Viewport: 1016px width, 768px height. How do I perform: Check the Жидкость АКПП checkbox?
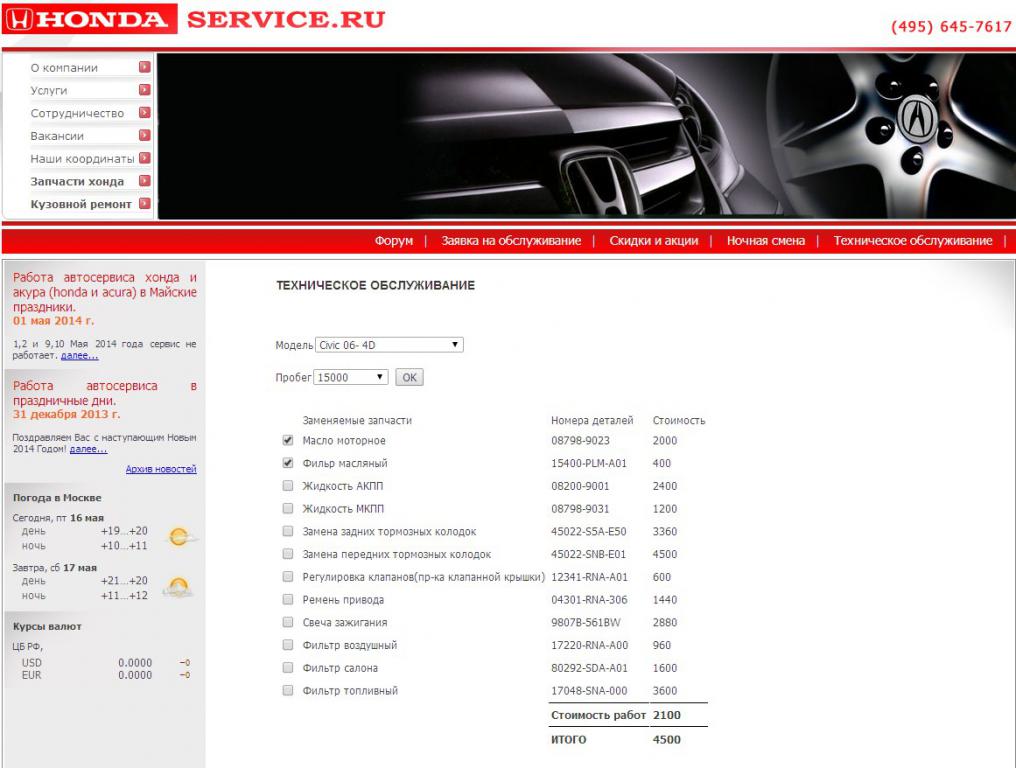click(288, 485)
